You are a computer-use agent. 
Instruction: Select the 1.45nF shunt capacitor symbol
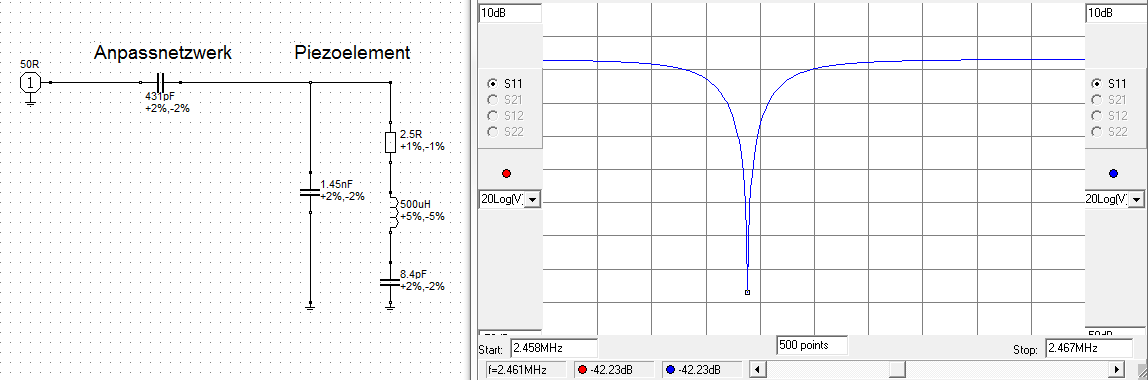tap(310, 193)
